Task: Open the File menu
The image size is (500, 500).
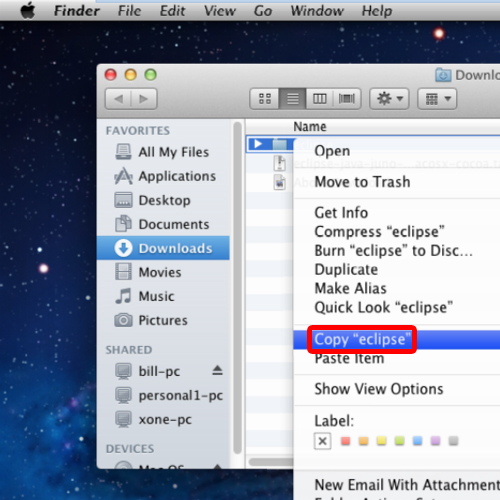Action: (x=129, y=11)
